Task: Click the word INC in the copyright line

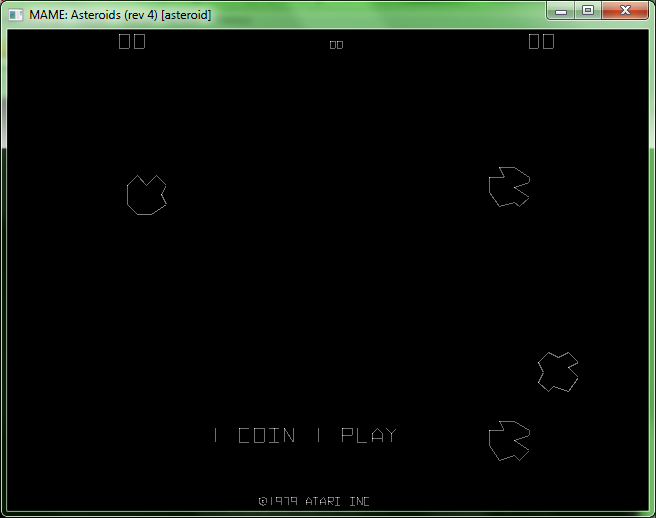Action: pyautogui.click(x=360, y=501)
